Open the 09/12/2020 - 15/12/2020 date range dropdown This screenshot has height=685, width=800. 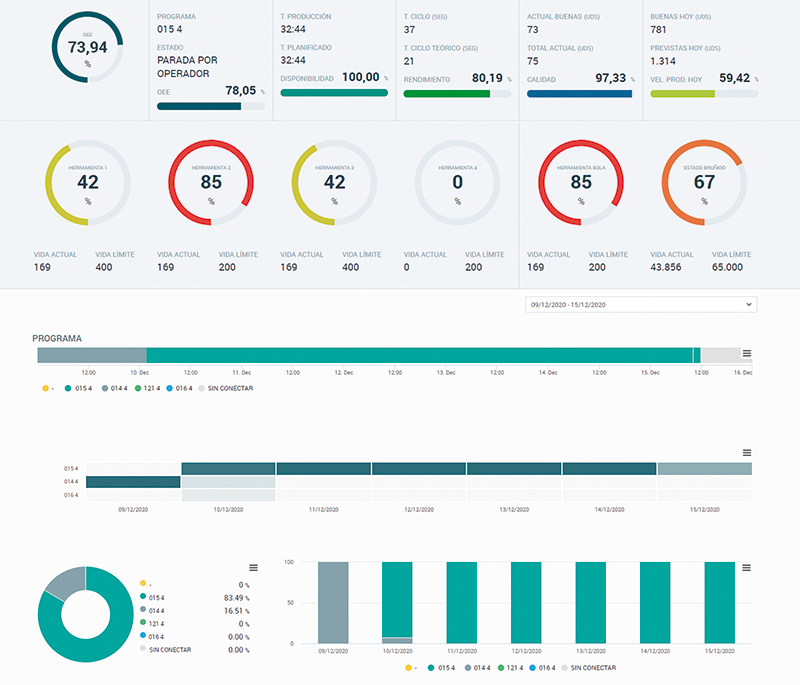[x=638, y=305]
